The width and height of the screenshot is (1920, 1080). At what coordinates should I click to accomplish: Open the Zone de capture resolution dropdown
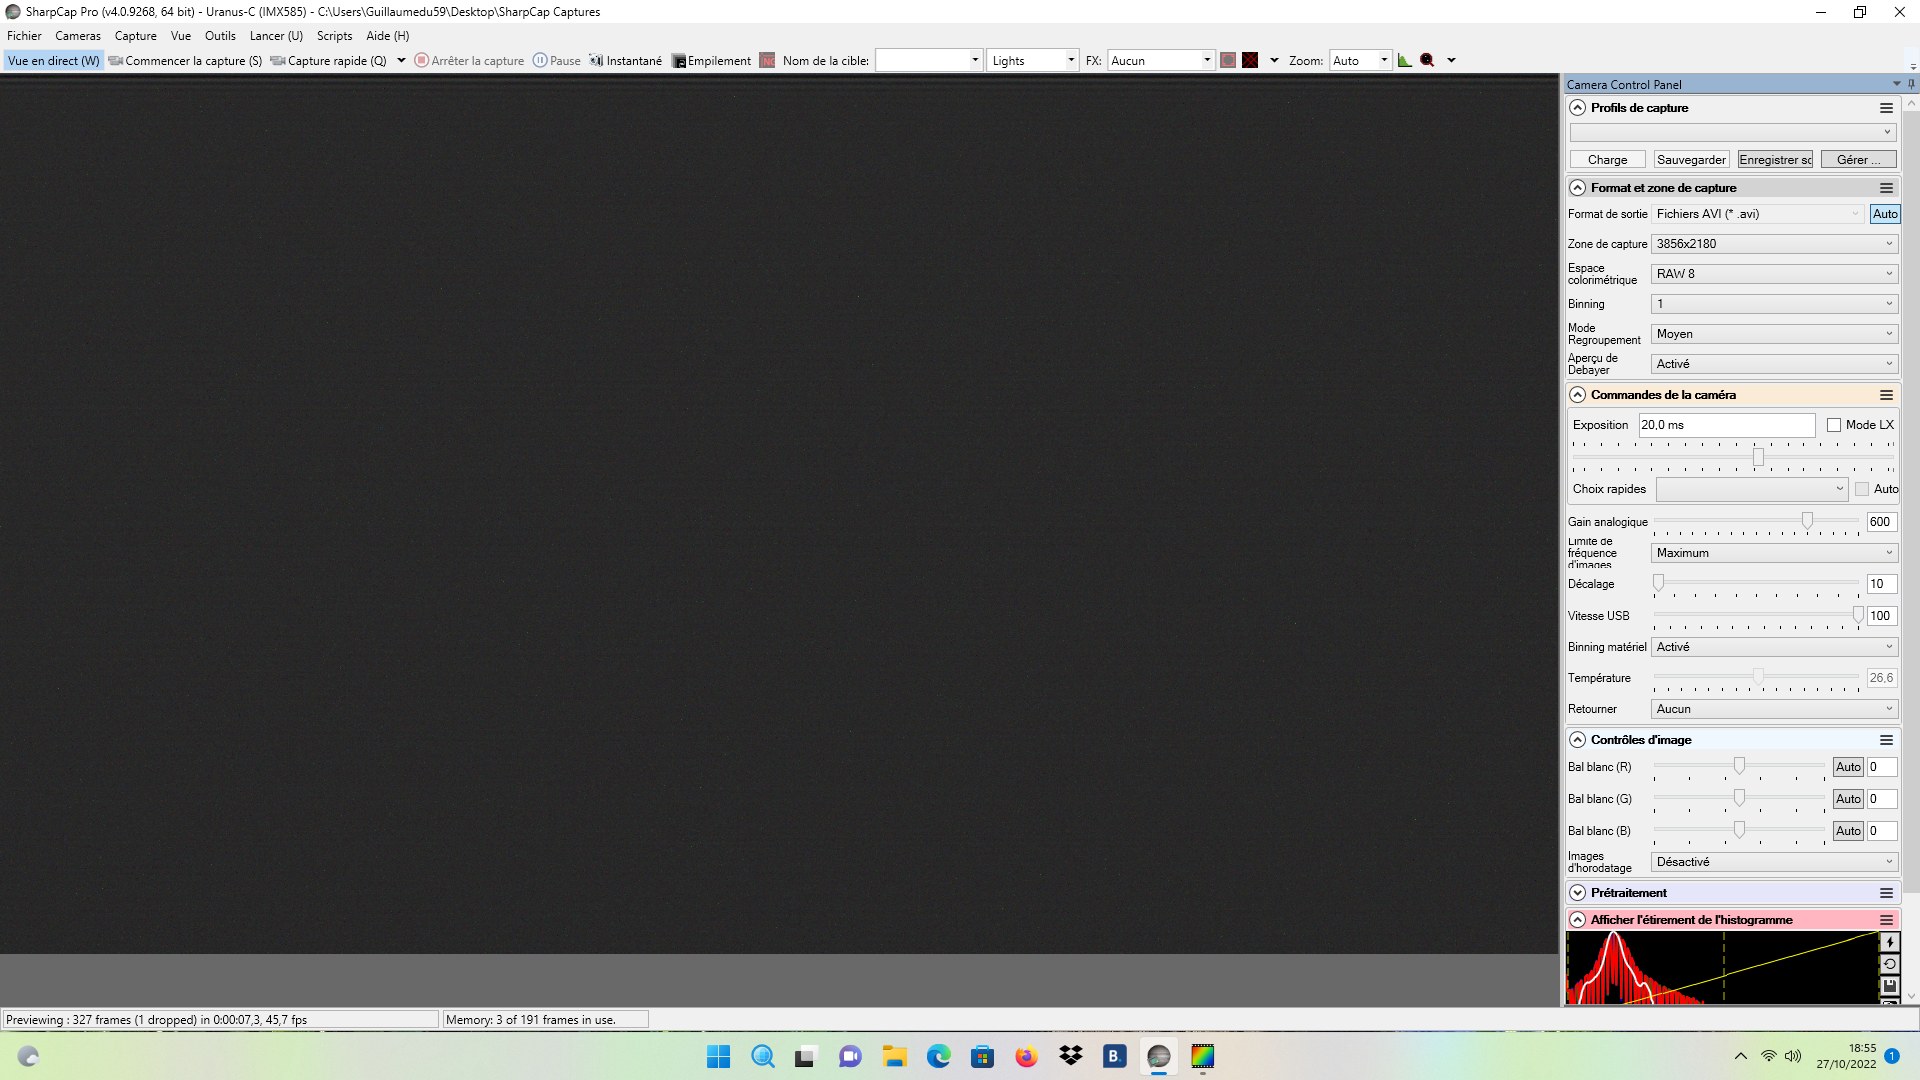coord(1774,244)
